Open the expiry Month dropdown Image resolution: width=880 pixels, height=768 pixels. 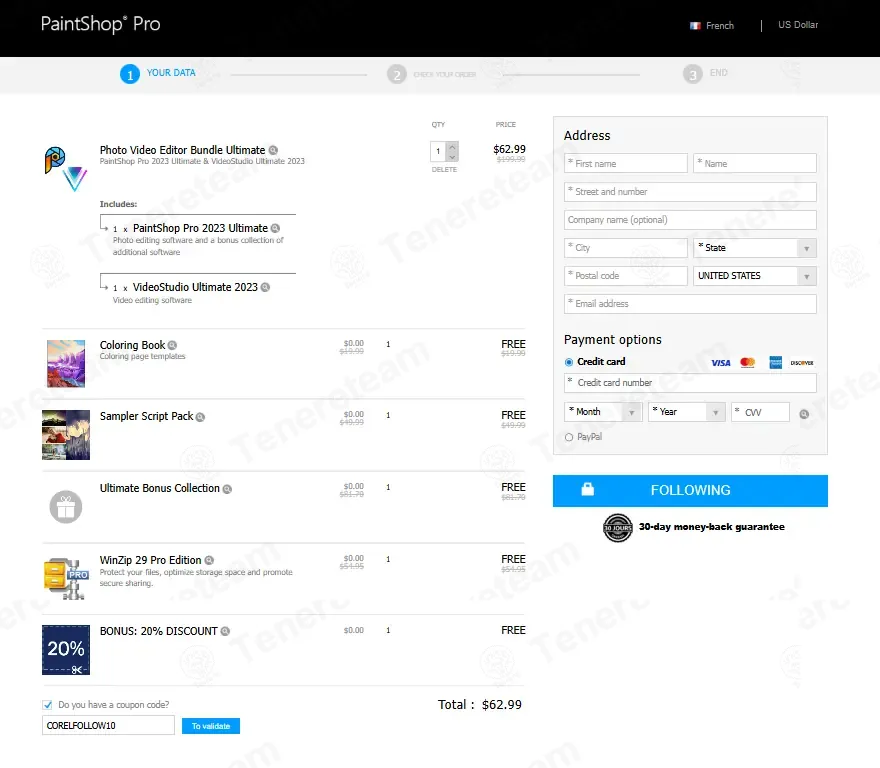click(603, 412)
